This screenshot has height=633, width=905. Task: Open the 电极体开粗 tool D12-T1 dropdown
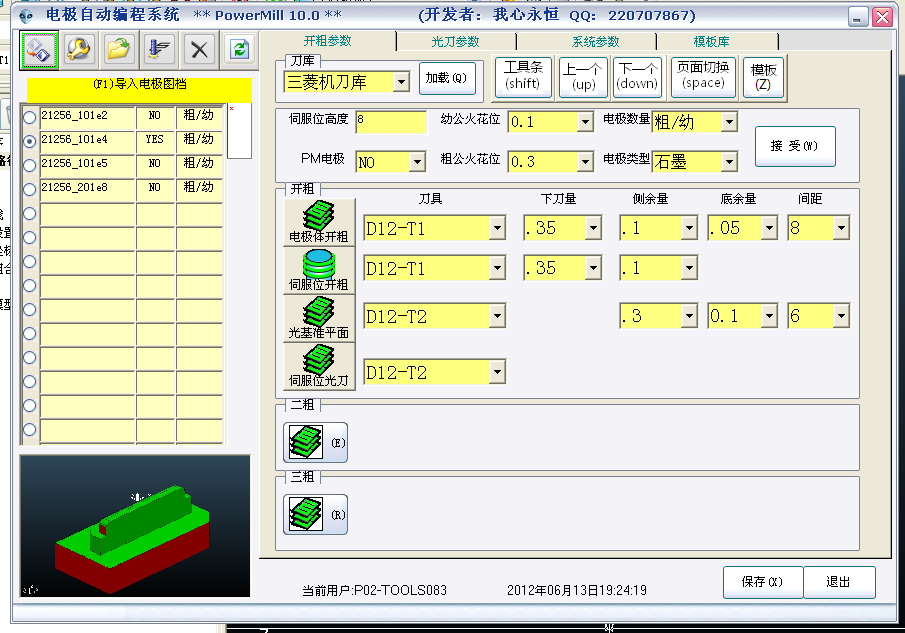point(497,228)
